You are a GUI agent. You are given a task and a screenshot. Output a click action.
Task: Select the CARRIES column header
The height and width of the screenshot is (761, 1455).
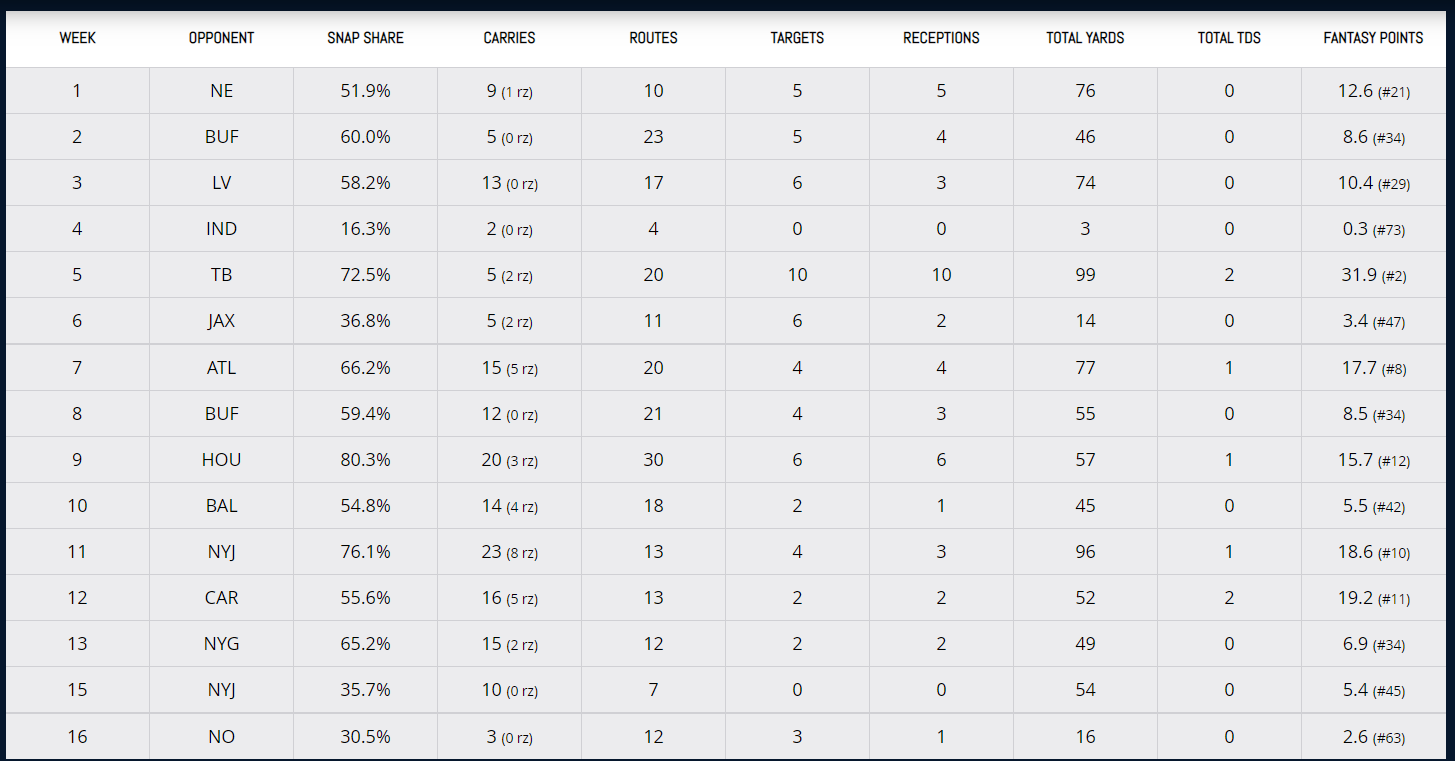509,38
